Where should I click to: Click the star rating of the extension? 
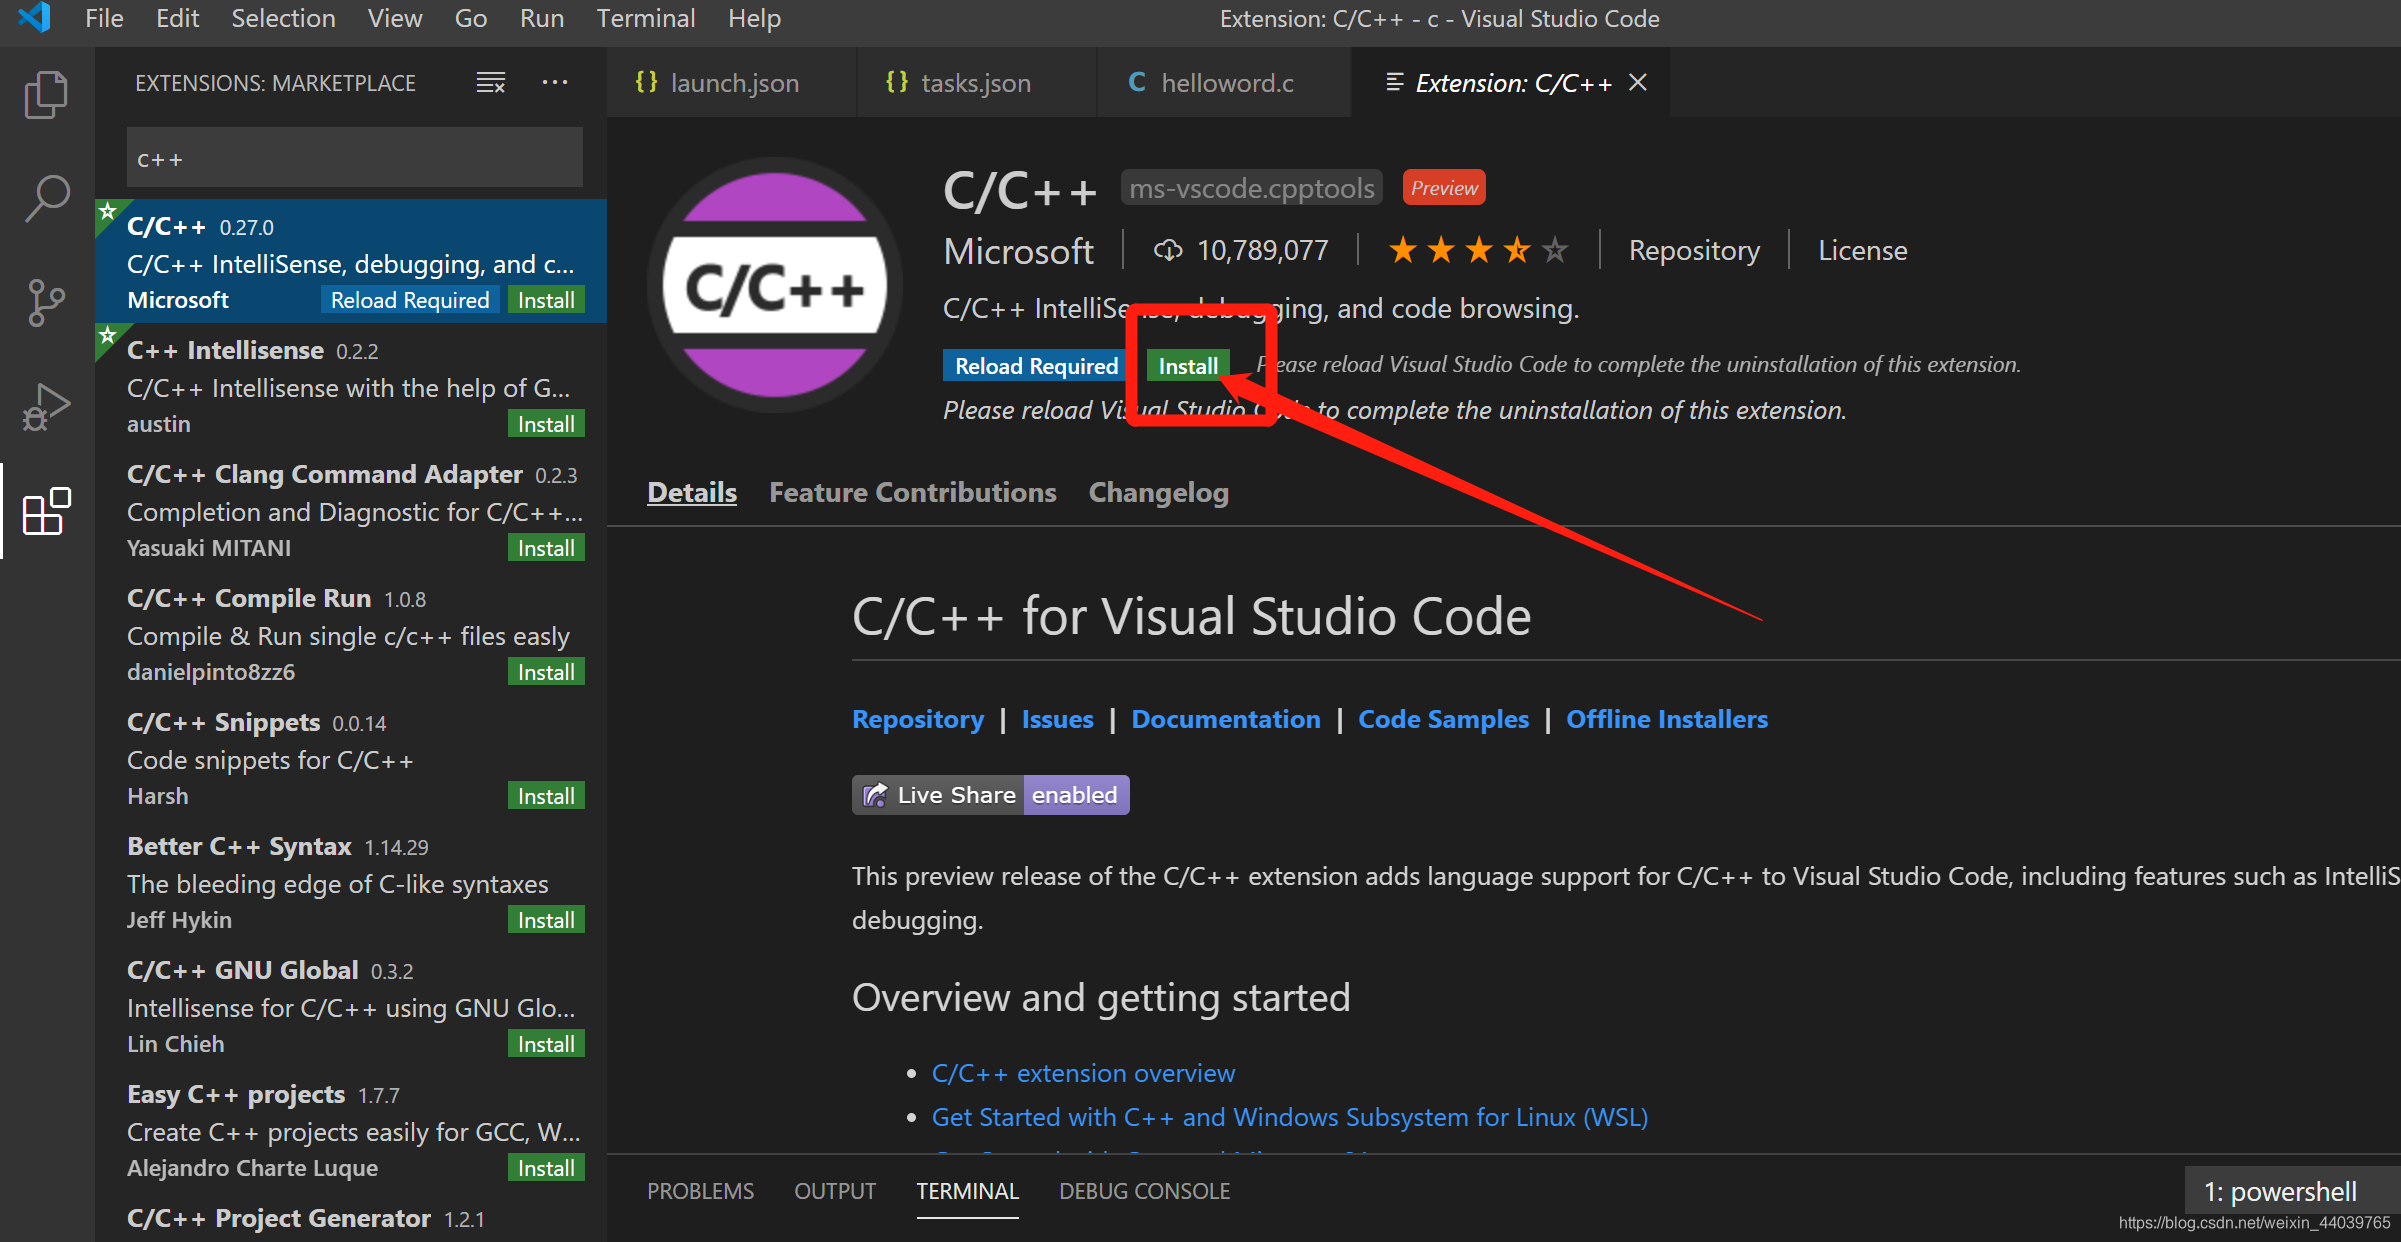pyautogui.click(x=1477, y=250)
